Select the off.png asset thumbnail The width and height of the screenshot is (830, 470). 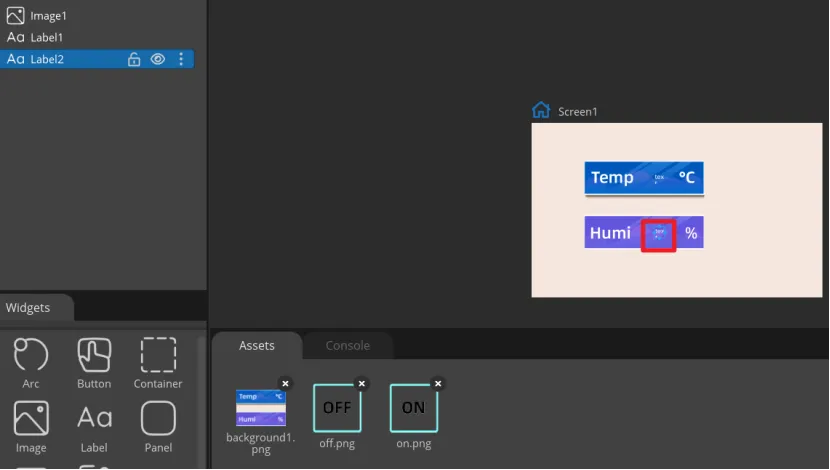pyautogui.click(x=337, y=408)
